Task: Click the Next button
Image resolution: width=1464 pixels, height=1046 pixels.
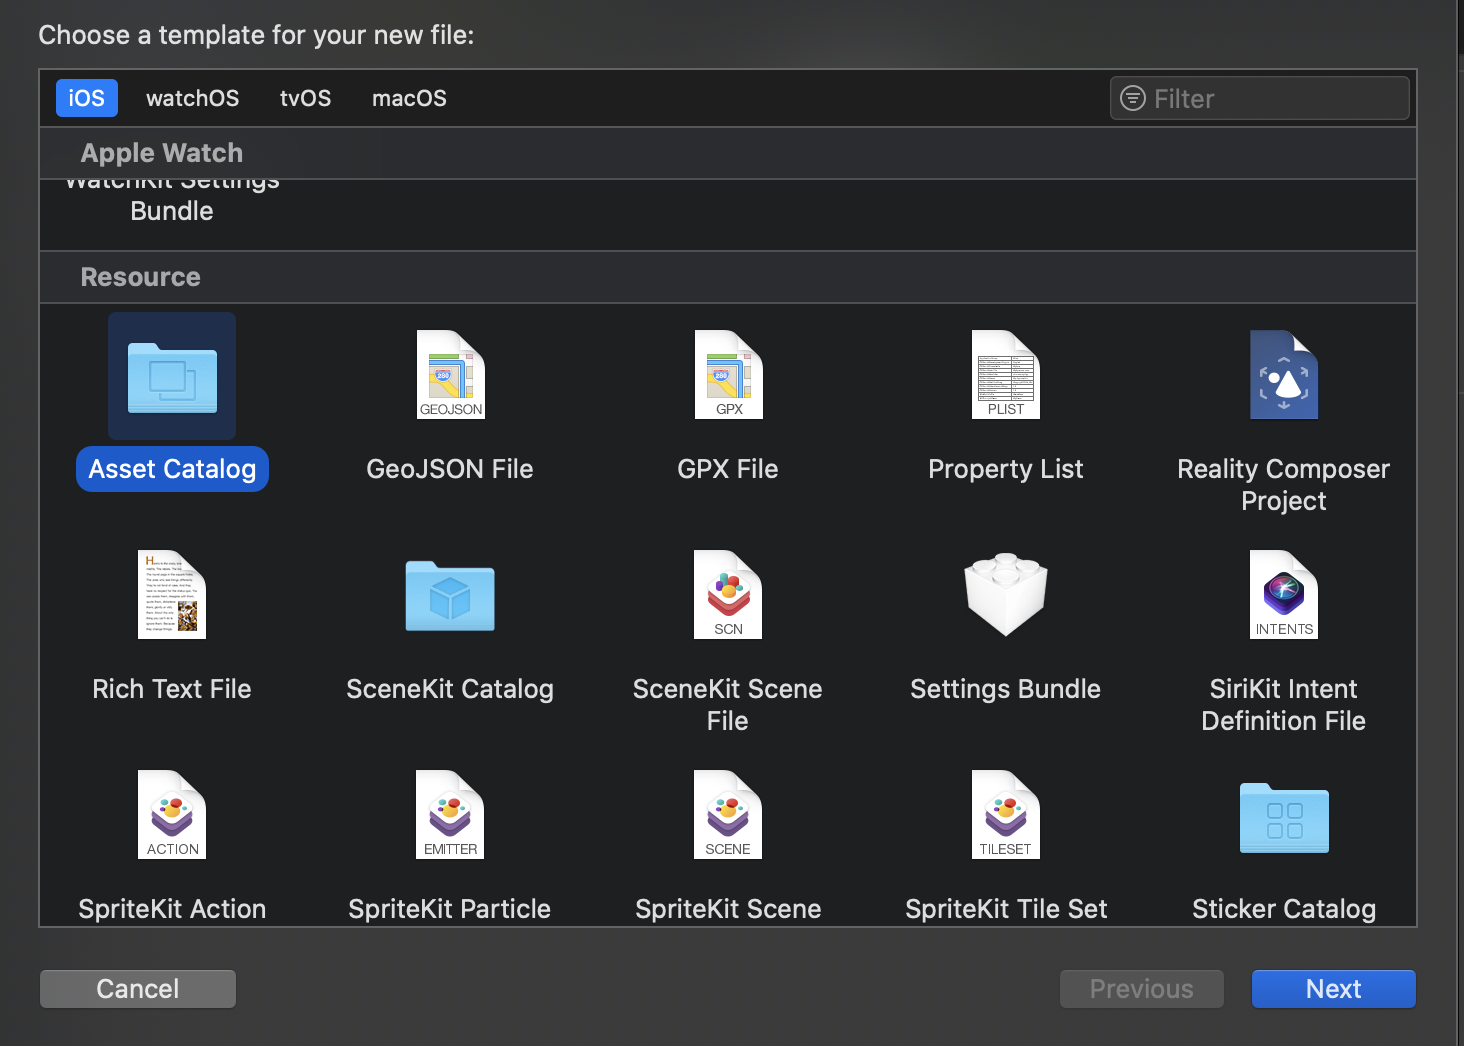Action: click(1334, 989)
